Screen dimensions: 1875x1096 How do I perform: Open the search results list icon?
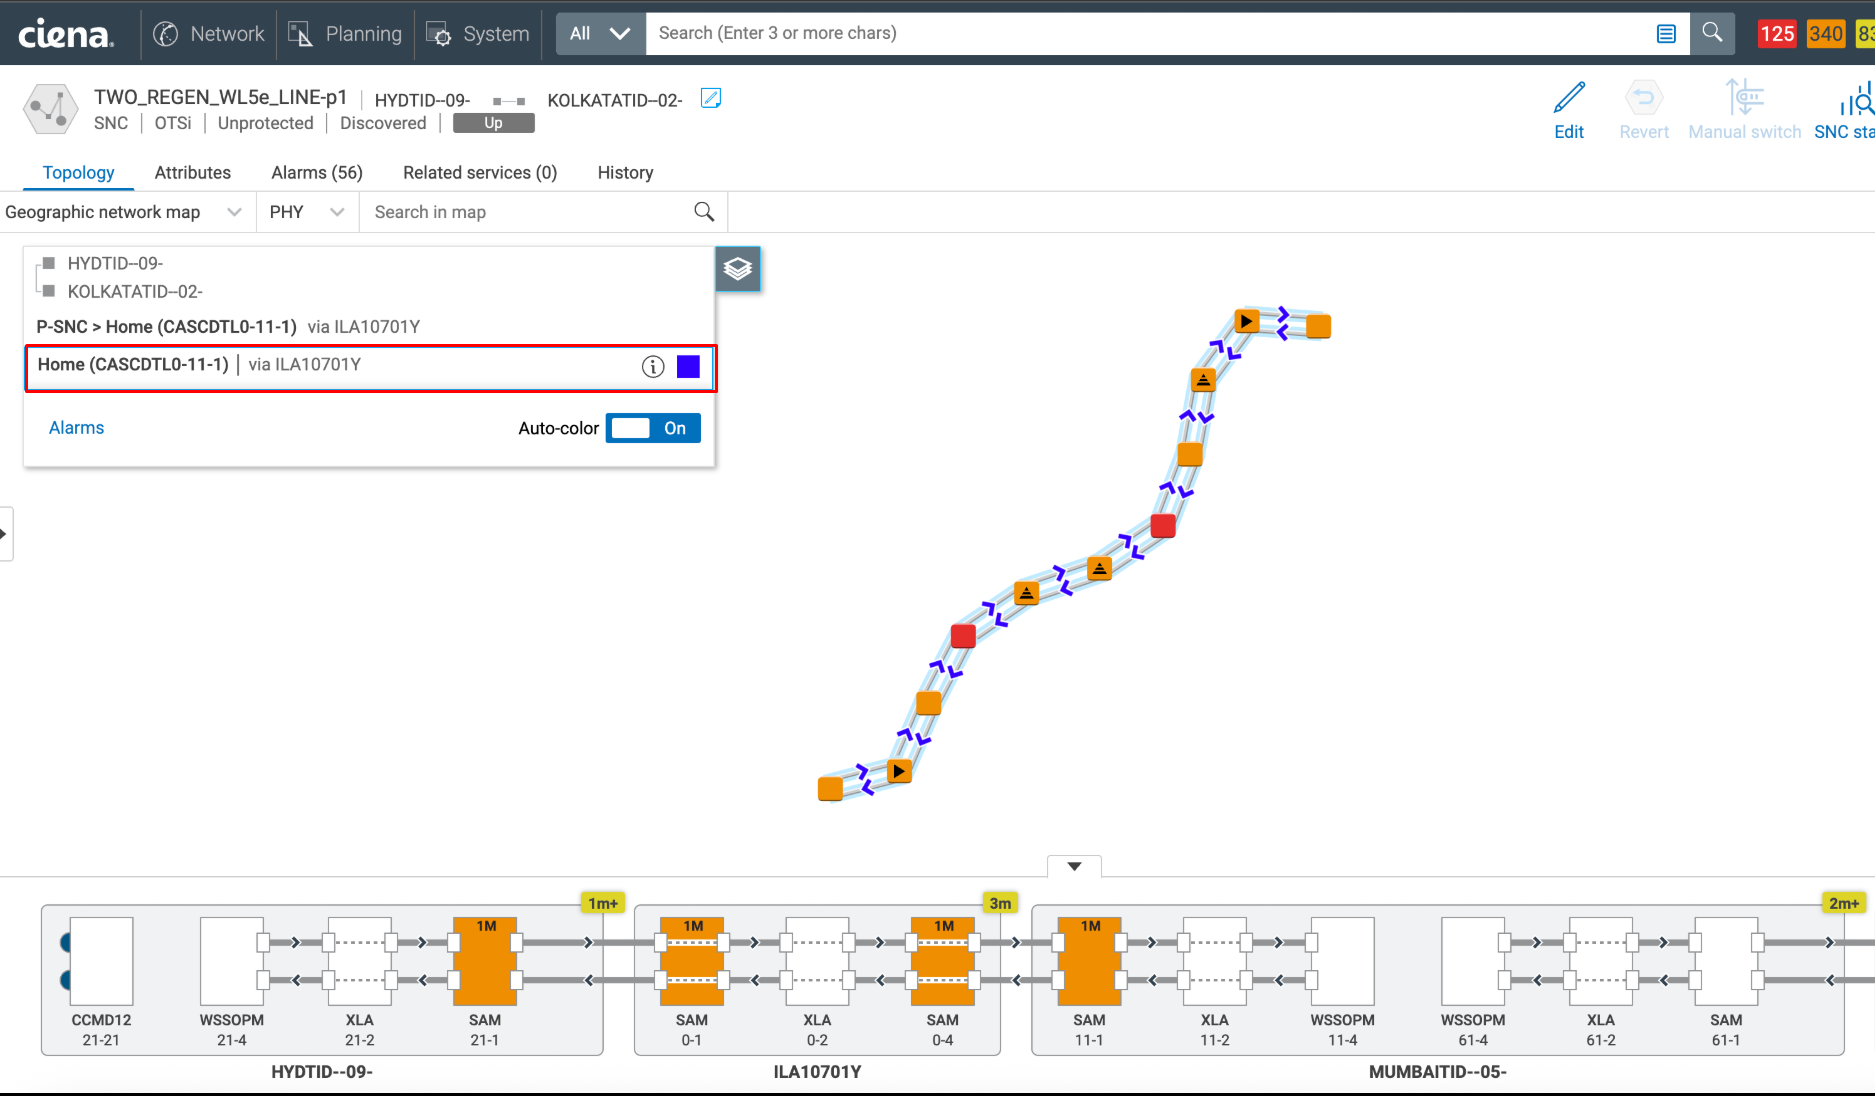pyautogui.click(x=1666, y=34)
